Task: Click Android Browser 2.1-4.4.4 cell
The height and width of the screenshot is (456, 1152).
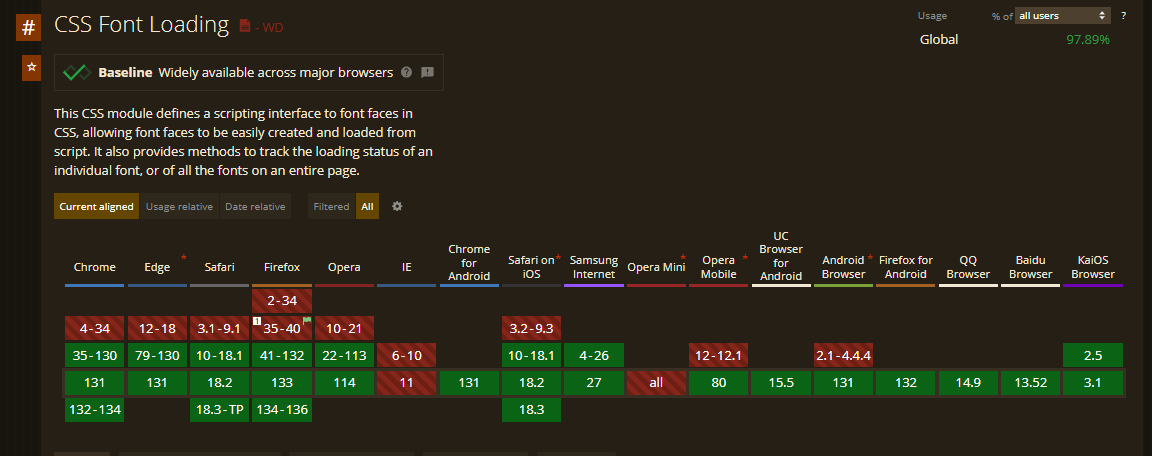Action: [843, 355]
